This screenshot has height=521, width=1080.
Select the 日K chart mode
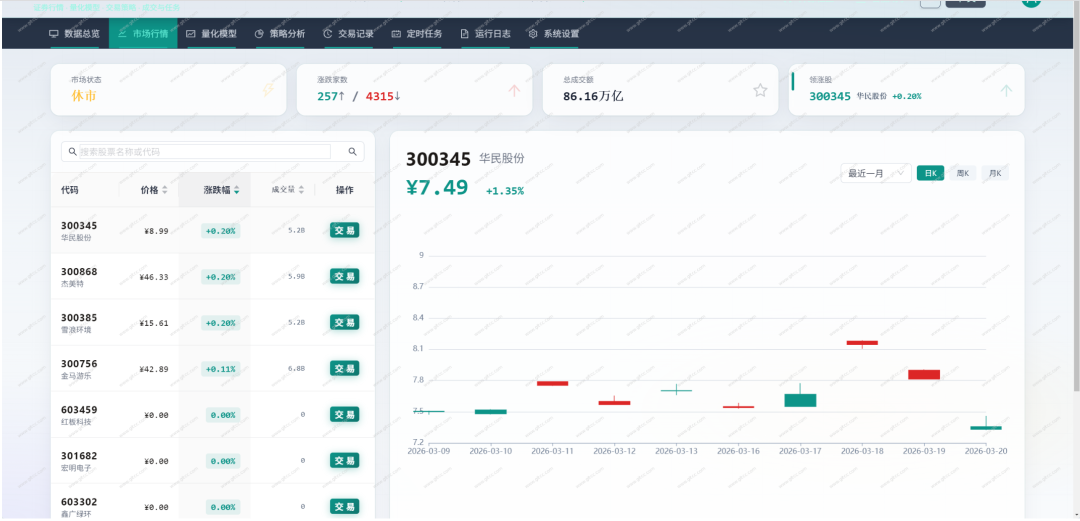click(930, 173)
